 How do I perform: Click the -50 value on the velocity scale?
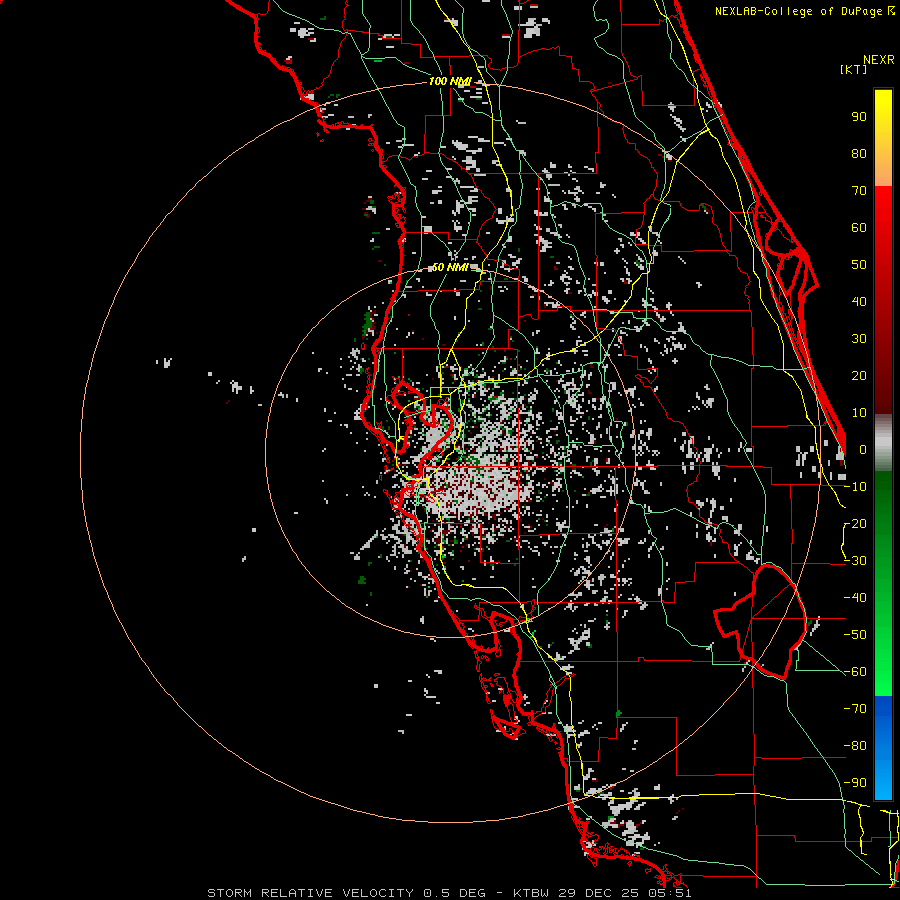[855, 635]
